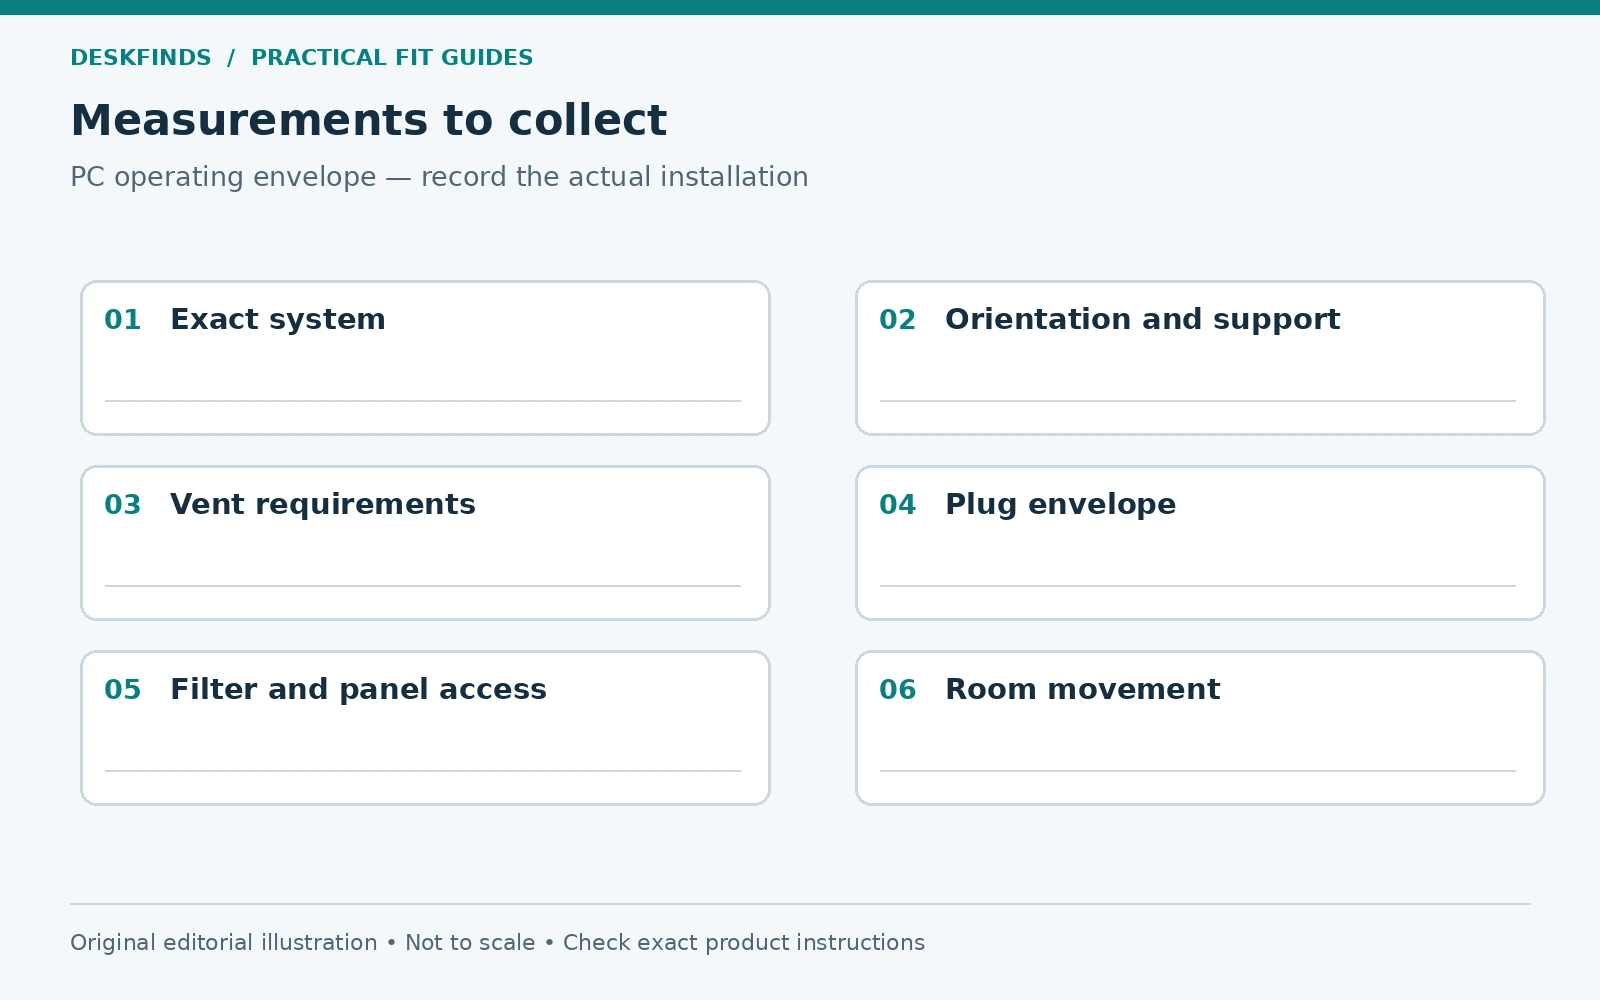Click the entry line under Exact system
The width and height of the screenshot is (1600, 1000).
click(x=423, y=401)
